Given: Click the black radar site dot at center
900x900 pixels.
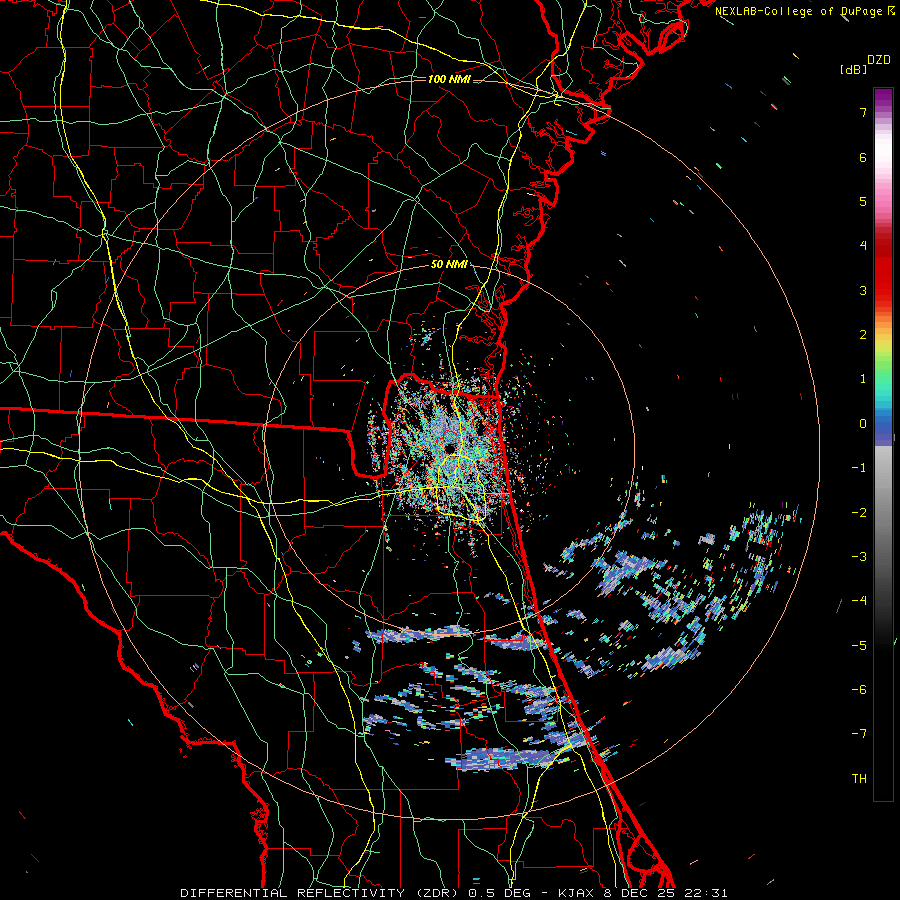Looking at the screenshot, I should 449,448.
